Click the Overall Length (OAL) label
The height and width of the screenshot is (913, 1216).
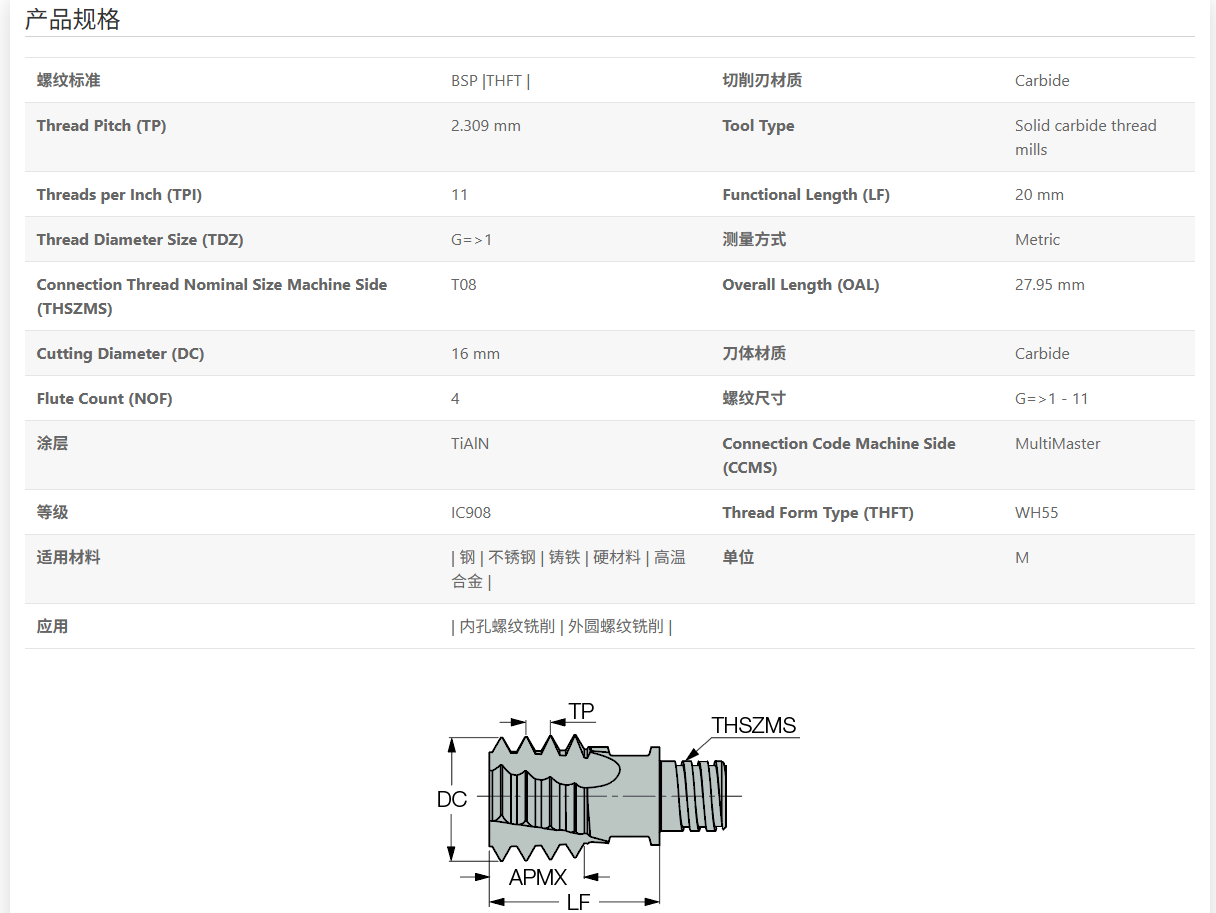click(x=800, y=284)
